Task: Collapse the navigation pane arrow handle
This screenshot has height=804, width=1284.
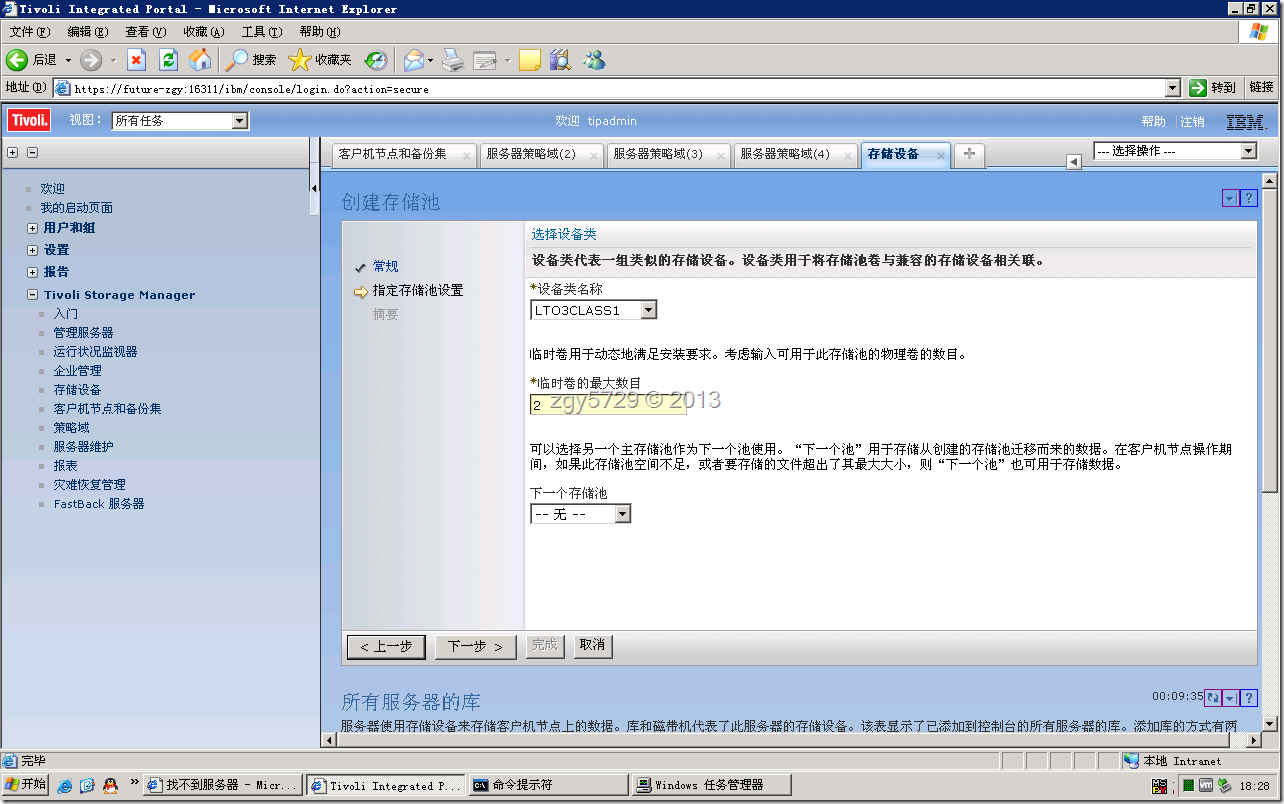Action: pos(314,188)
